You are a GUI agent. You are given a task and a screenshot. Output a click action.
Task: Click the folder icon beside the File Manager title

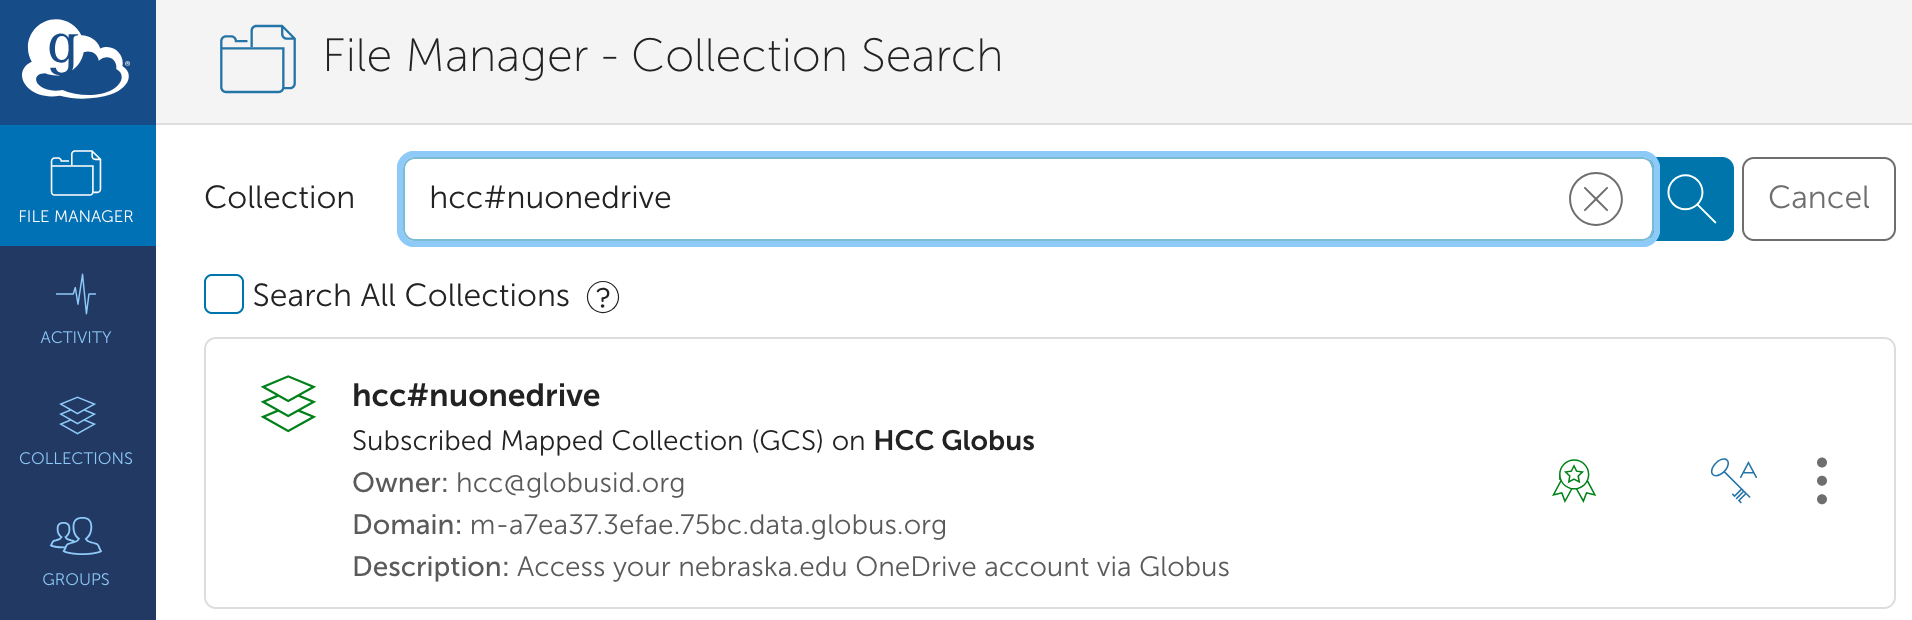[x=257, y=59]
